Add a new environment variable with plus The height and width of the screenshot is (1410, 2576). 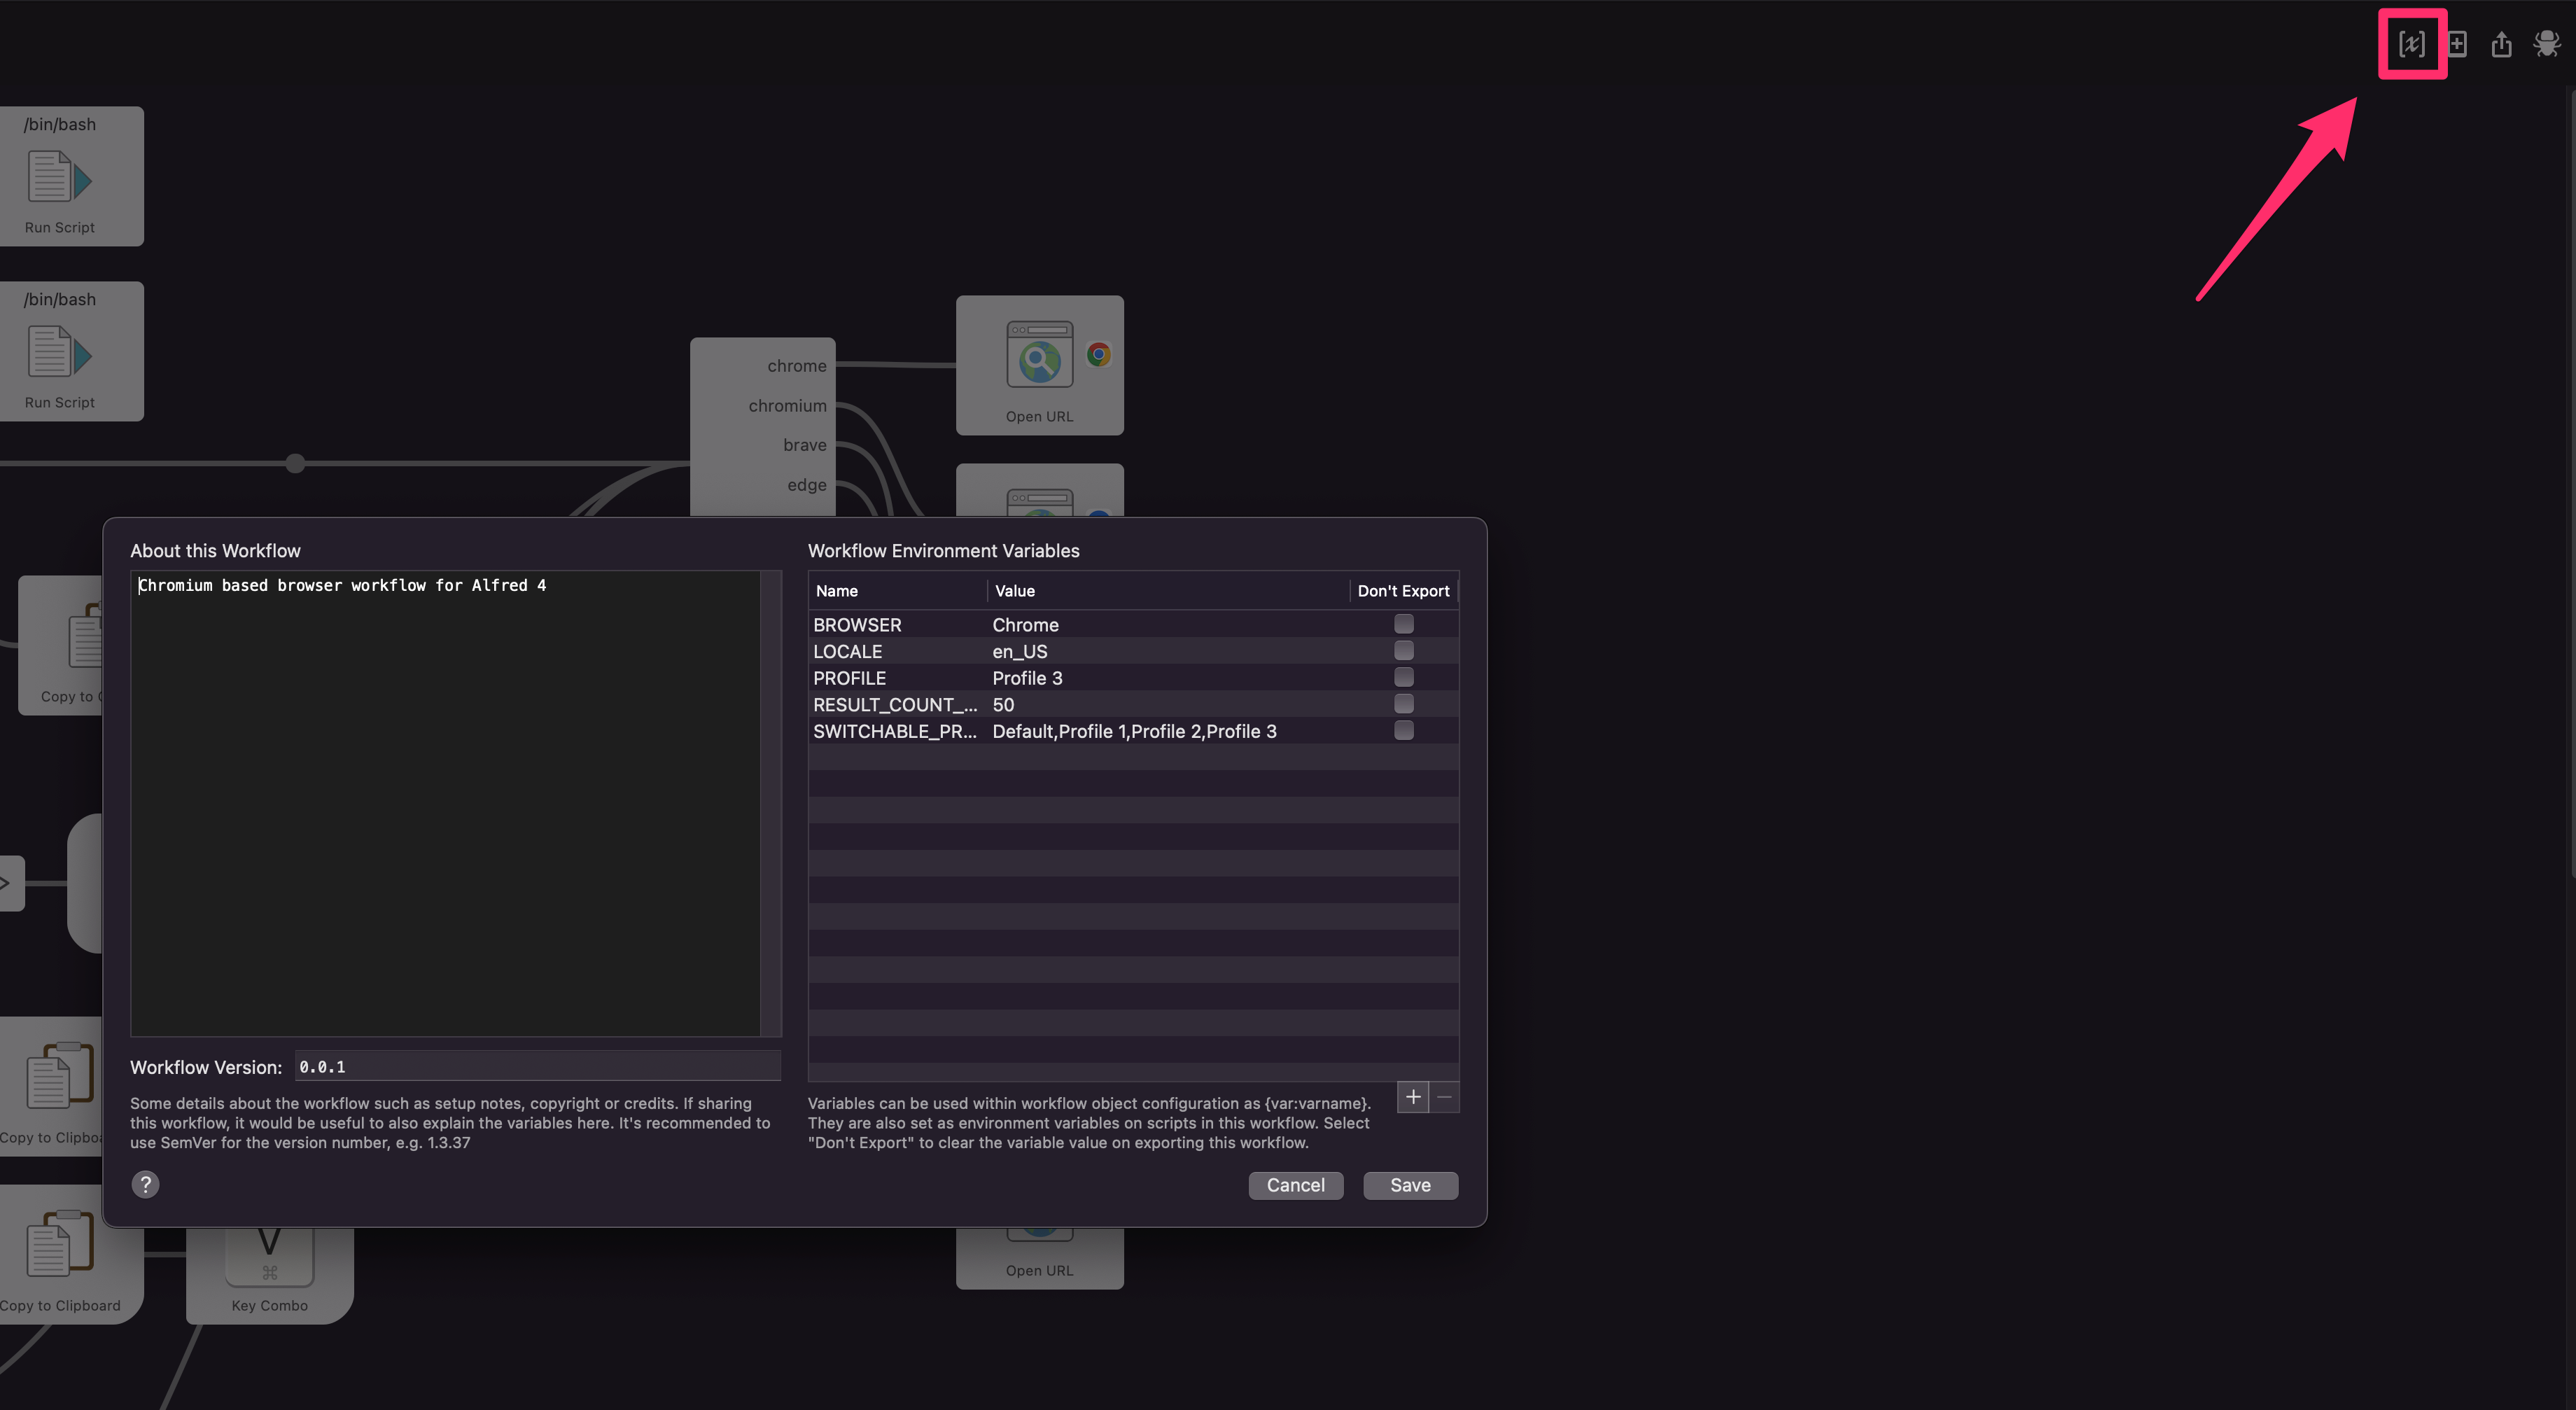[x=1412, y=1097]
